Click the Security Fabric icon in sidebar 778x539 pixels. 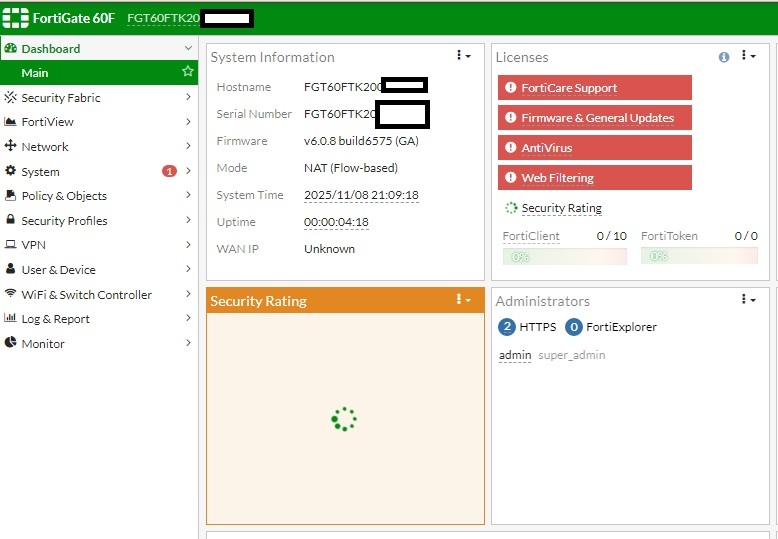(x=10, y=97)
